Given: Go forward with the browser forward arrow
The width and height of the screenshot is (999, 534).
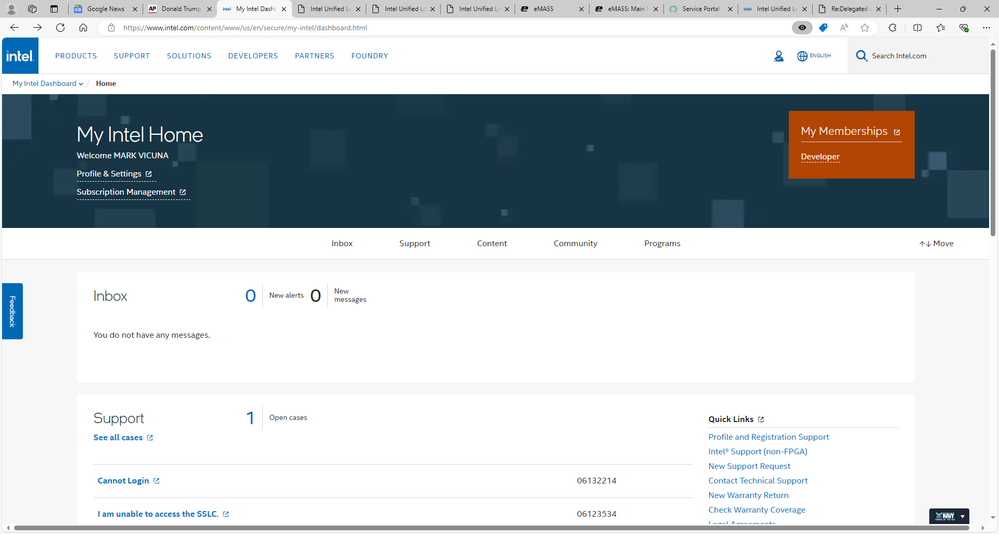Looking at the screenshot, I should pyautogui.click(x=38, y=27).
